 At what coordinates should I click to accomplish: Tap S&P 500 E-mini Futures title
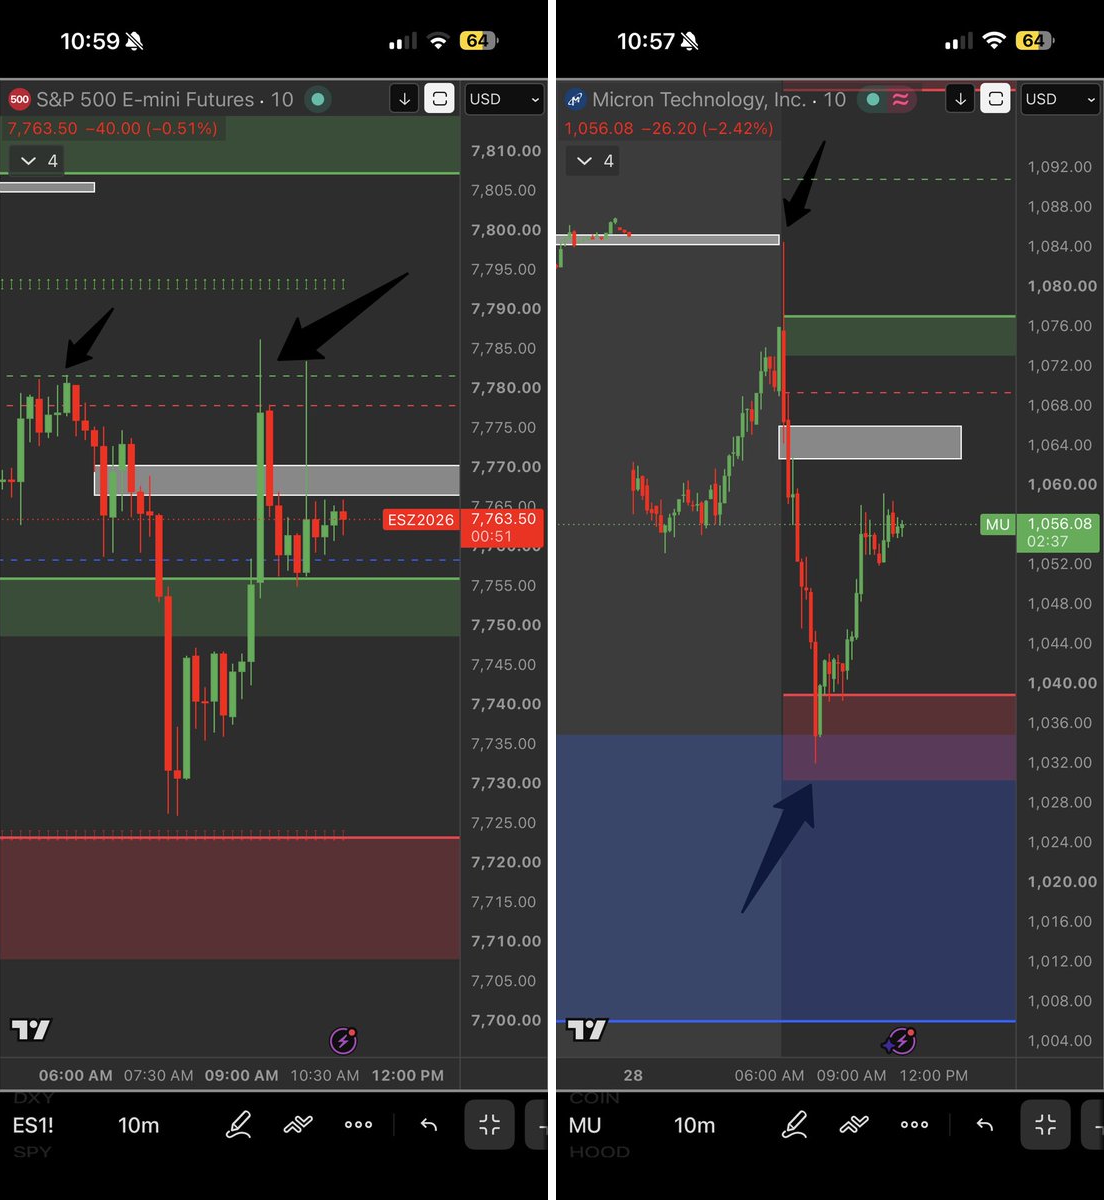[145, 99]
